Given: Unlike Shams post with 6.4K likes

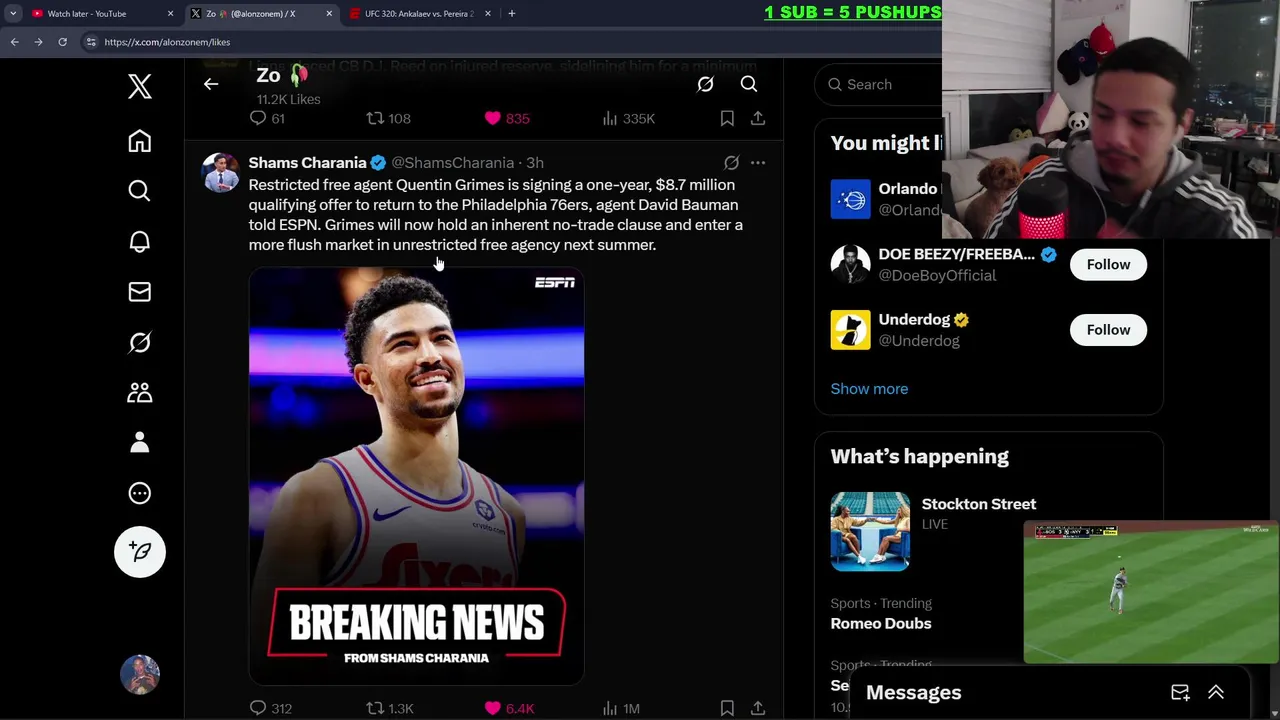Looking at the screenshot, I should (509, 708).
